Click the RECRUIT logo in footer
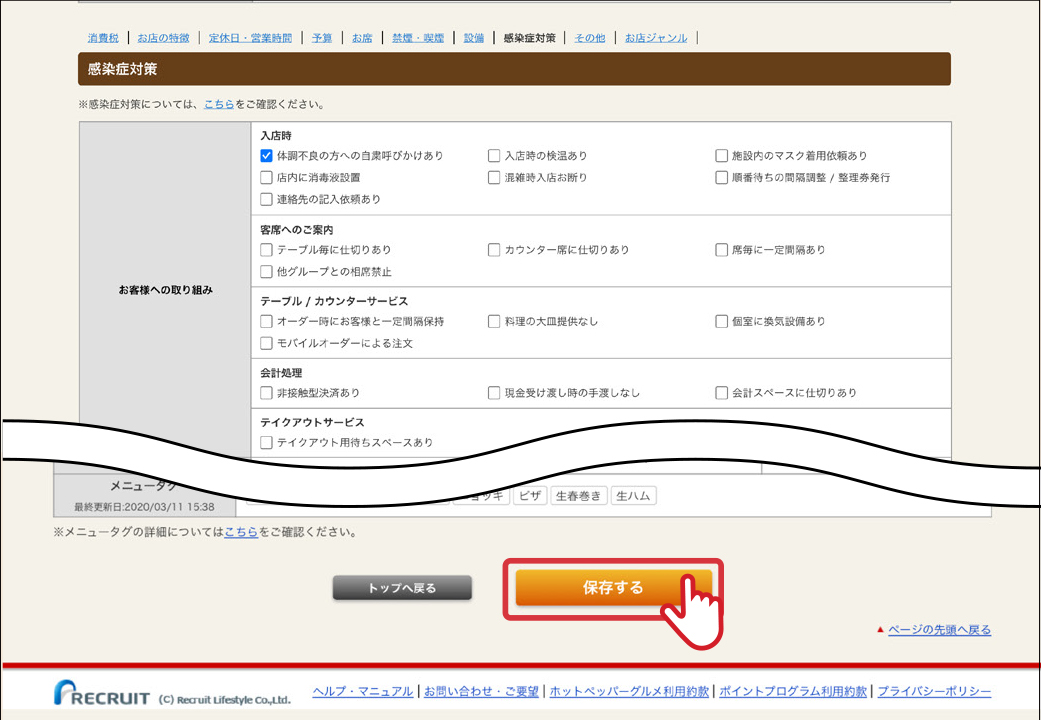The width and height of the screenshot is (1041, 720). [102, 693]
